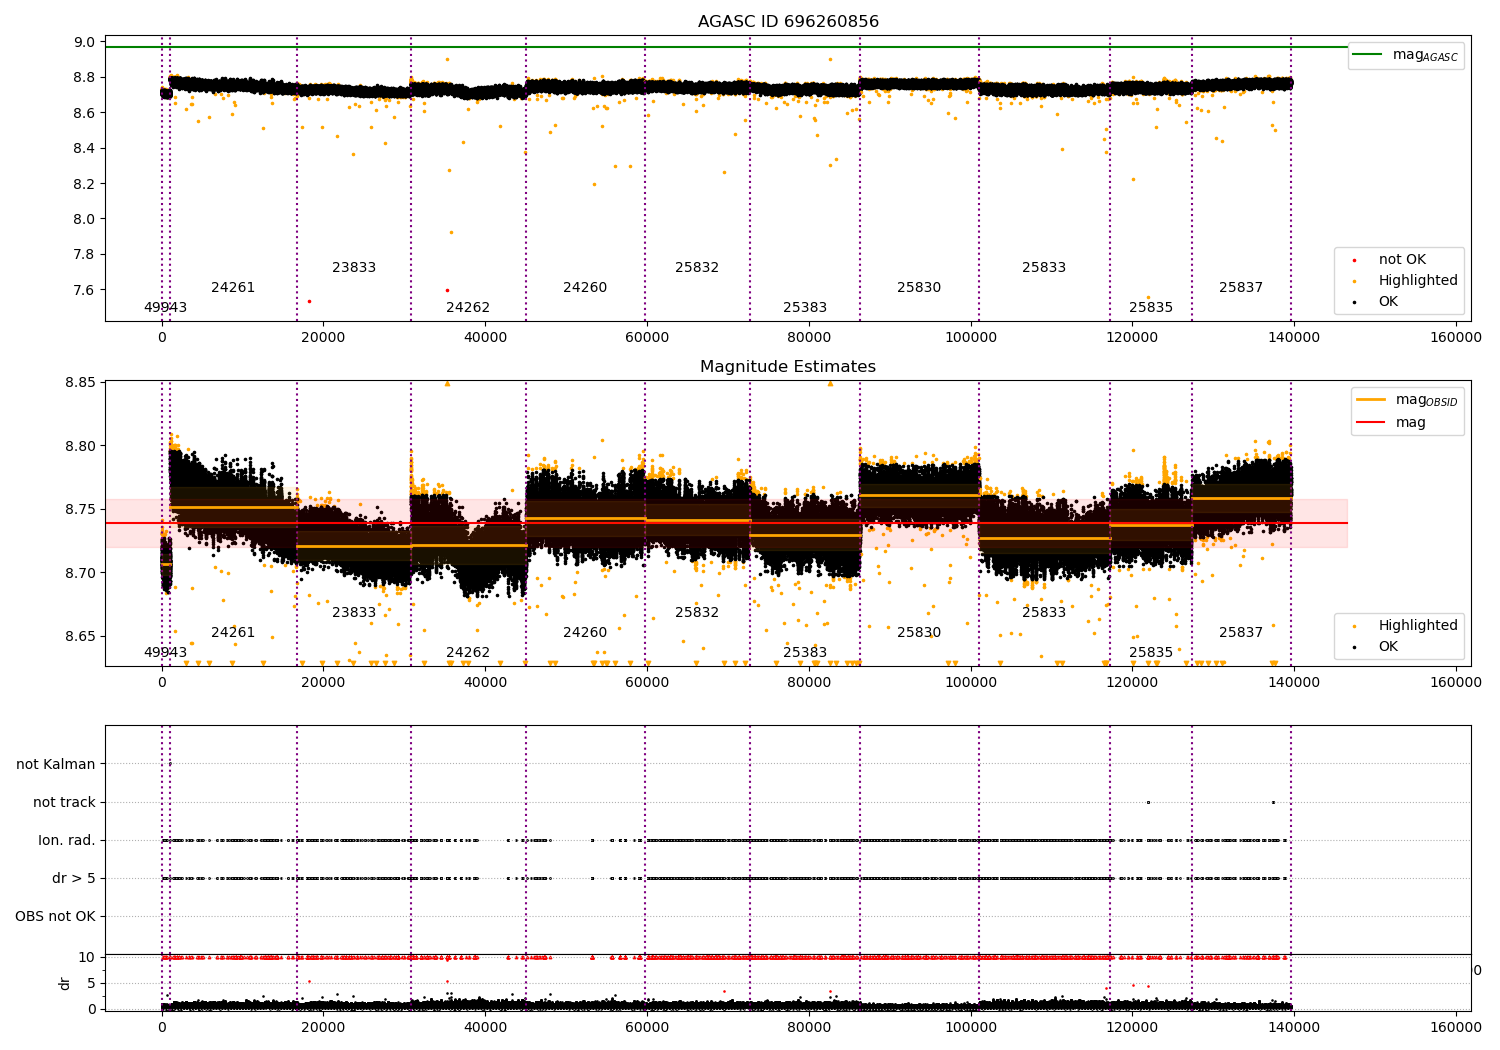The height and width of the screenshot is (1050, 1500).
Task: Click obsid label 24261 in top plot
Action: tap(233, 287)
